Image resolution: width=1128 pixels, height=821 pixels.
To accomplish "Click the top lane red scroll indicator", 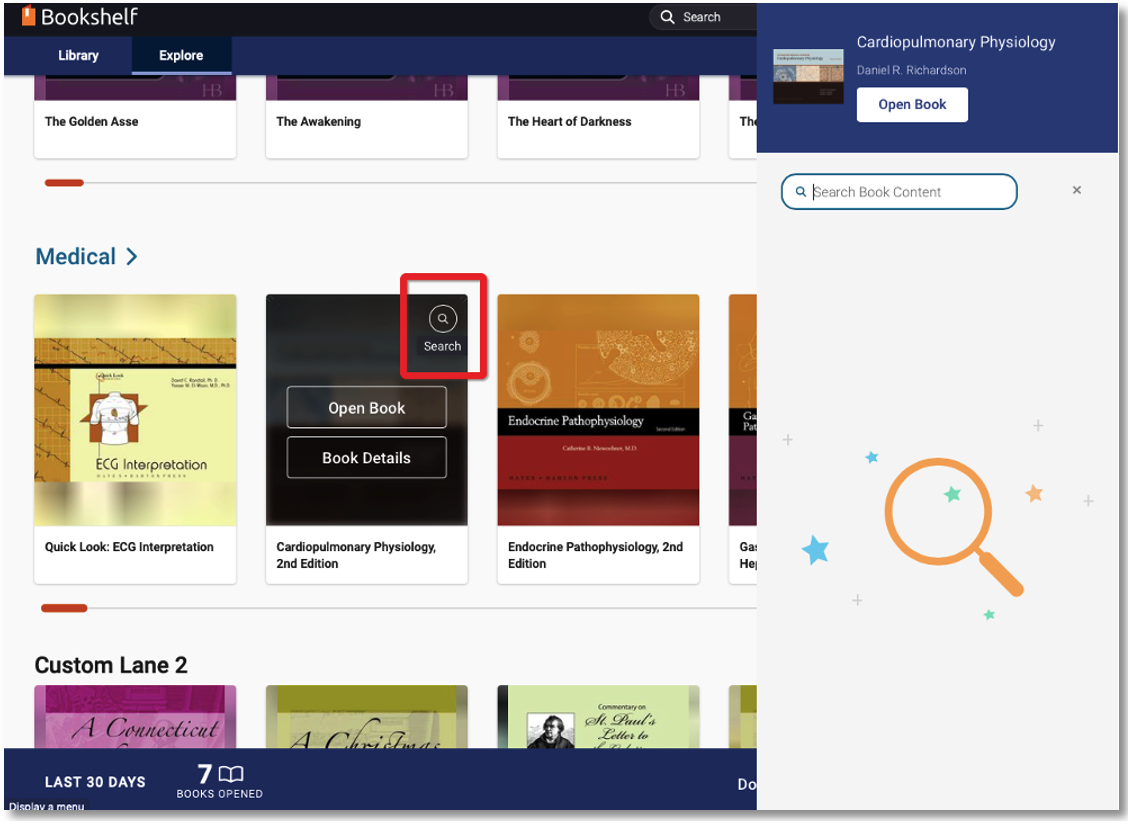I will (64, 183).
